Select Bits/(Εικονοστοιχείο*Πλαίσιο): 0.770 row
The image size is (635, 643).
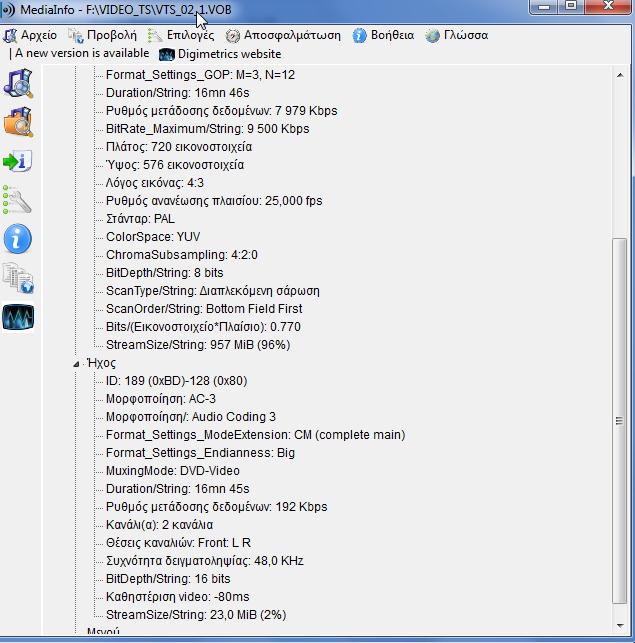(203, 327)
